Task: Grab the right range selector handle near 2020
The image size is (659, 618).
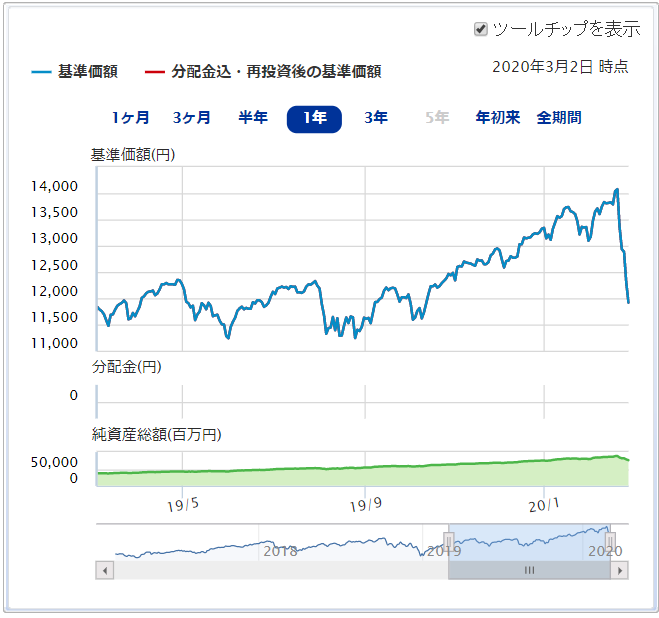Action: pyautogui.click(x=610, y=540)
